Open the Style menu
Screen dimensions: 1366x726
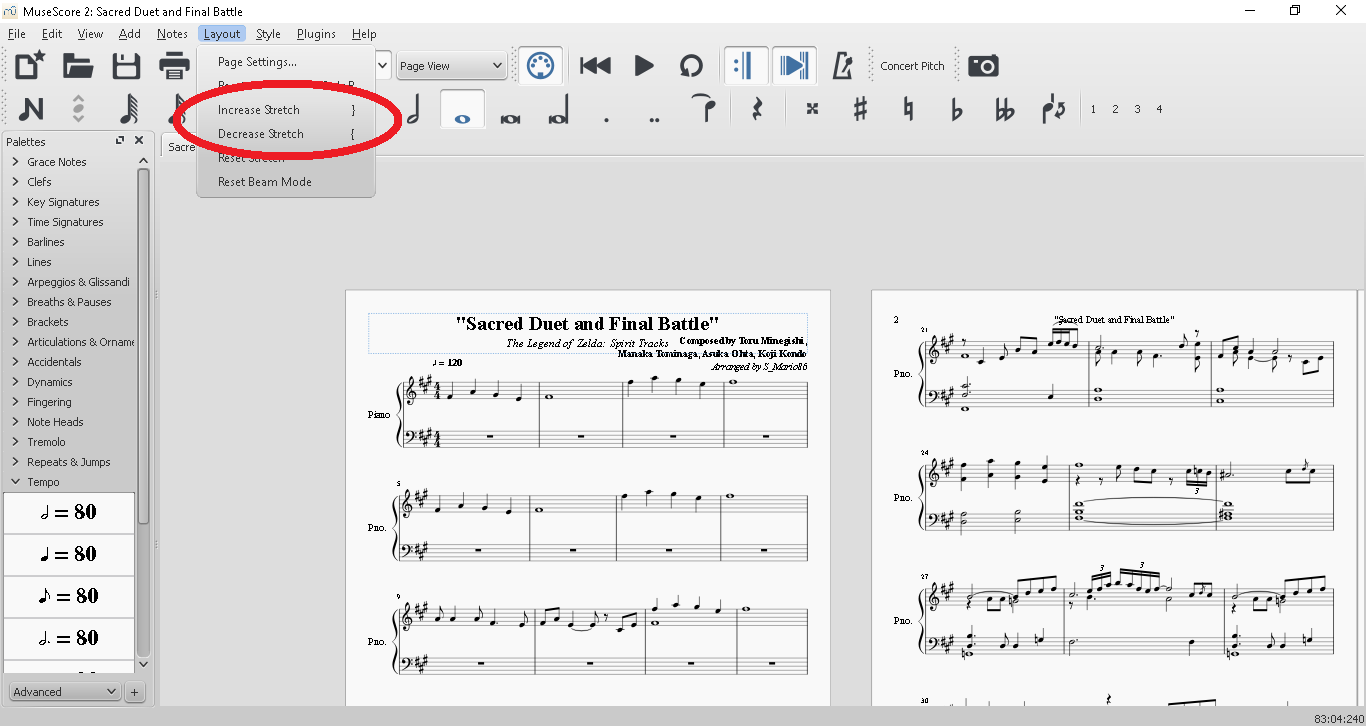268,34
